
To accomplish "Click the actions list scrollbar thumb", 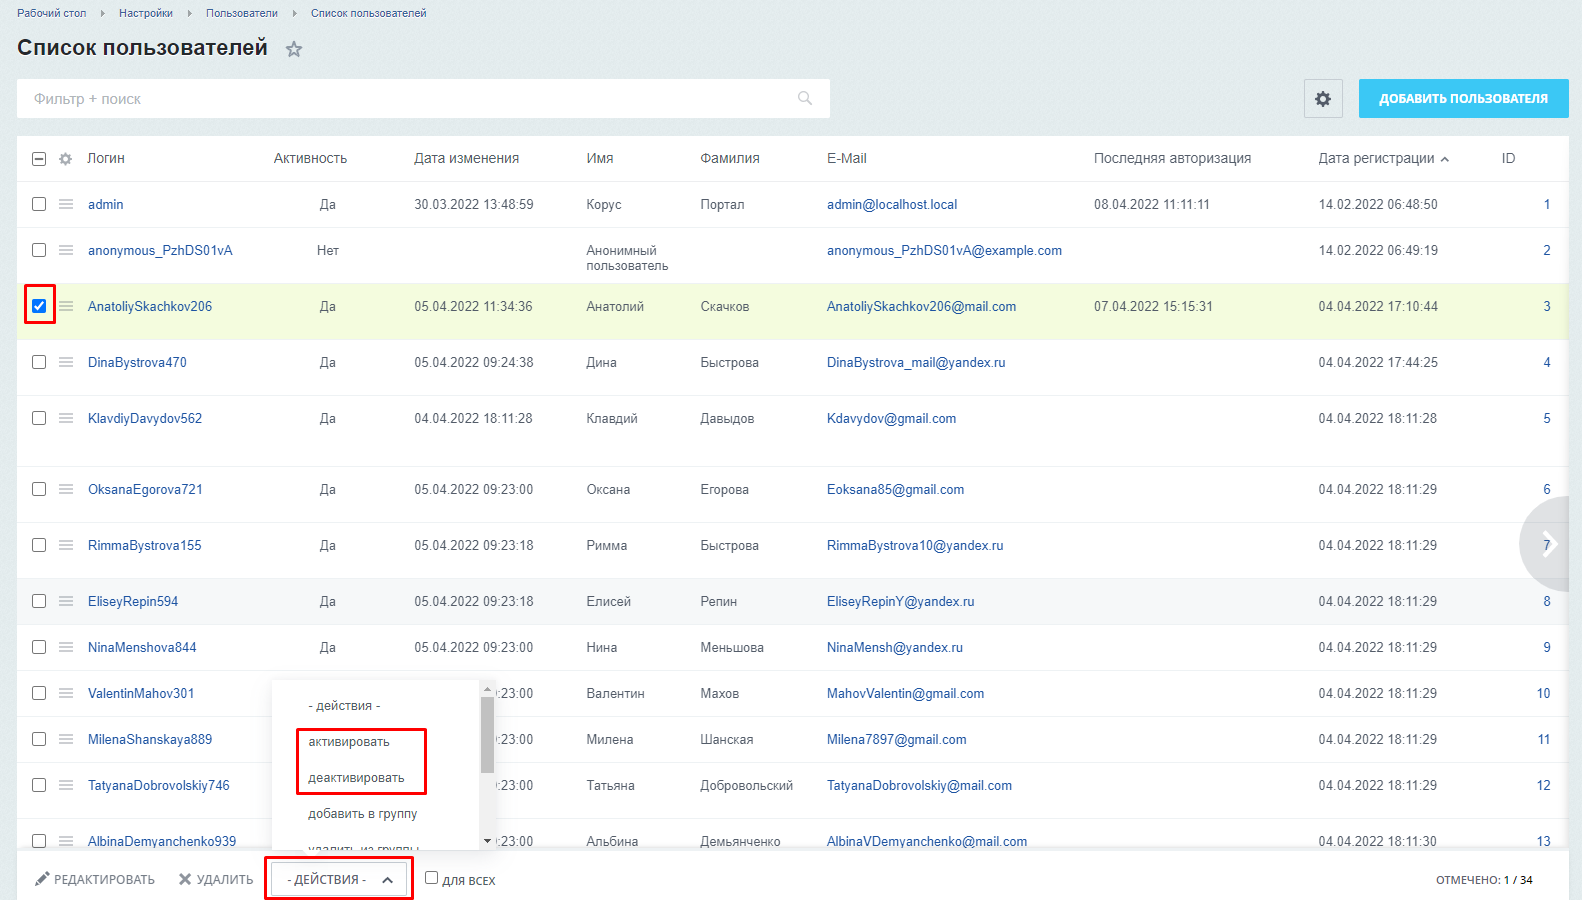I will [x=488, y=736].
